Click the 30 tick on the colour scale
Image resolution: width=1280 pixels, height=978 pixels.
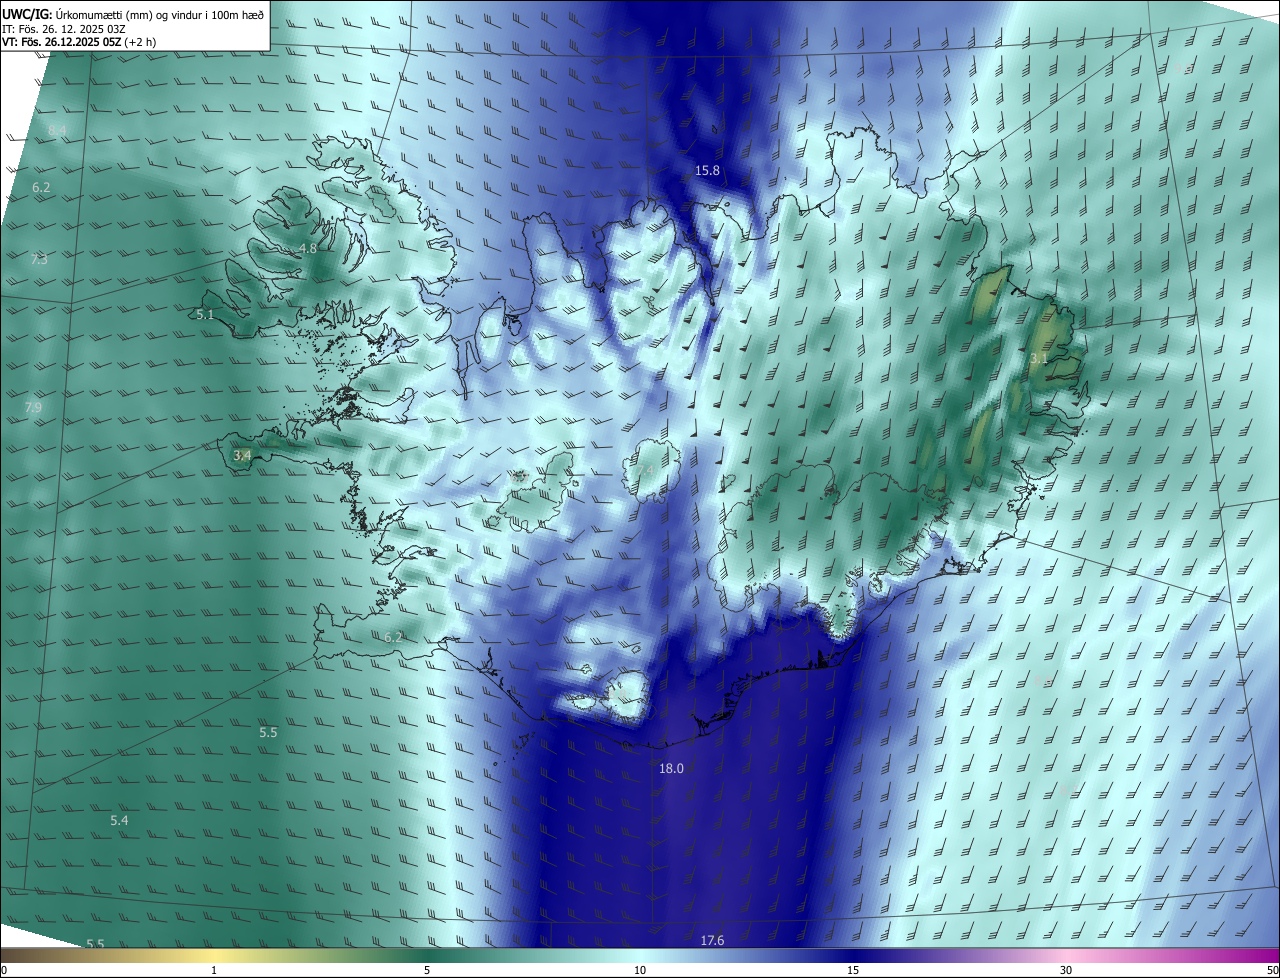pyautogui.click(x=1066, y=971)
